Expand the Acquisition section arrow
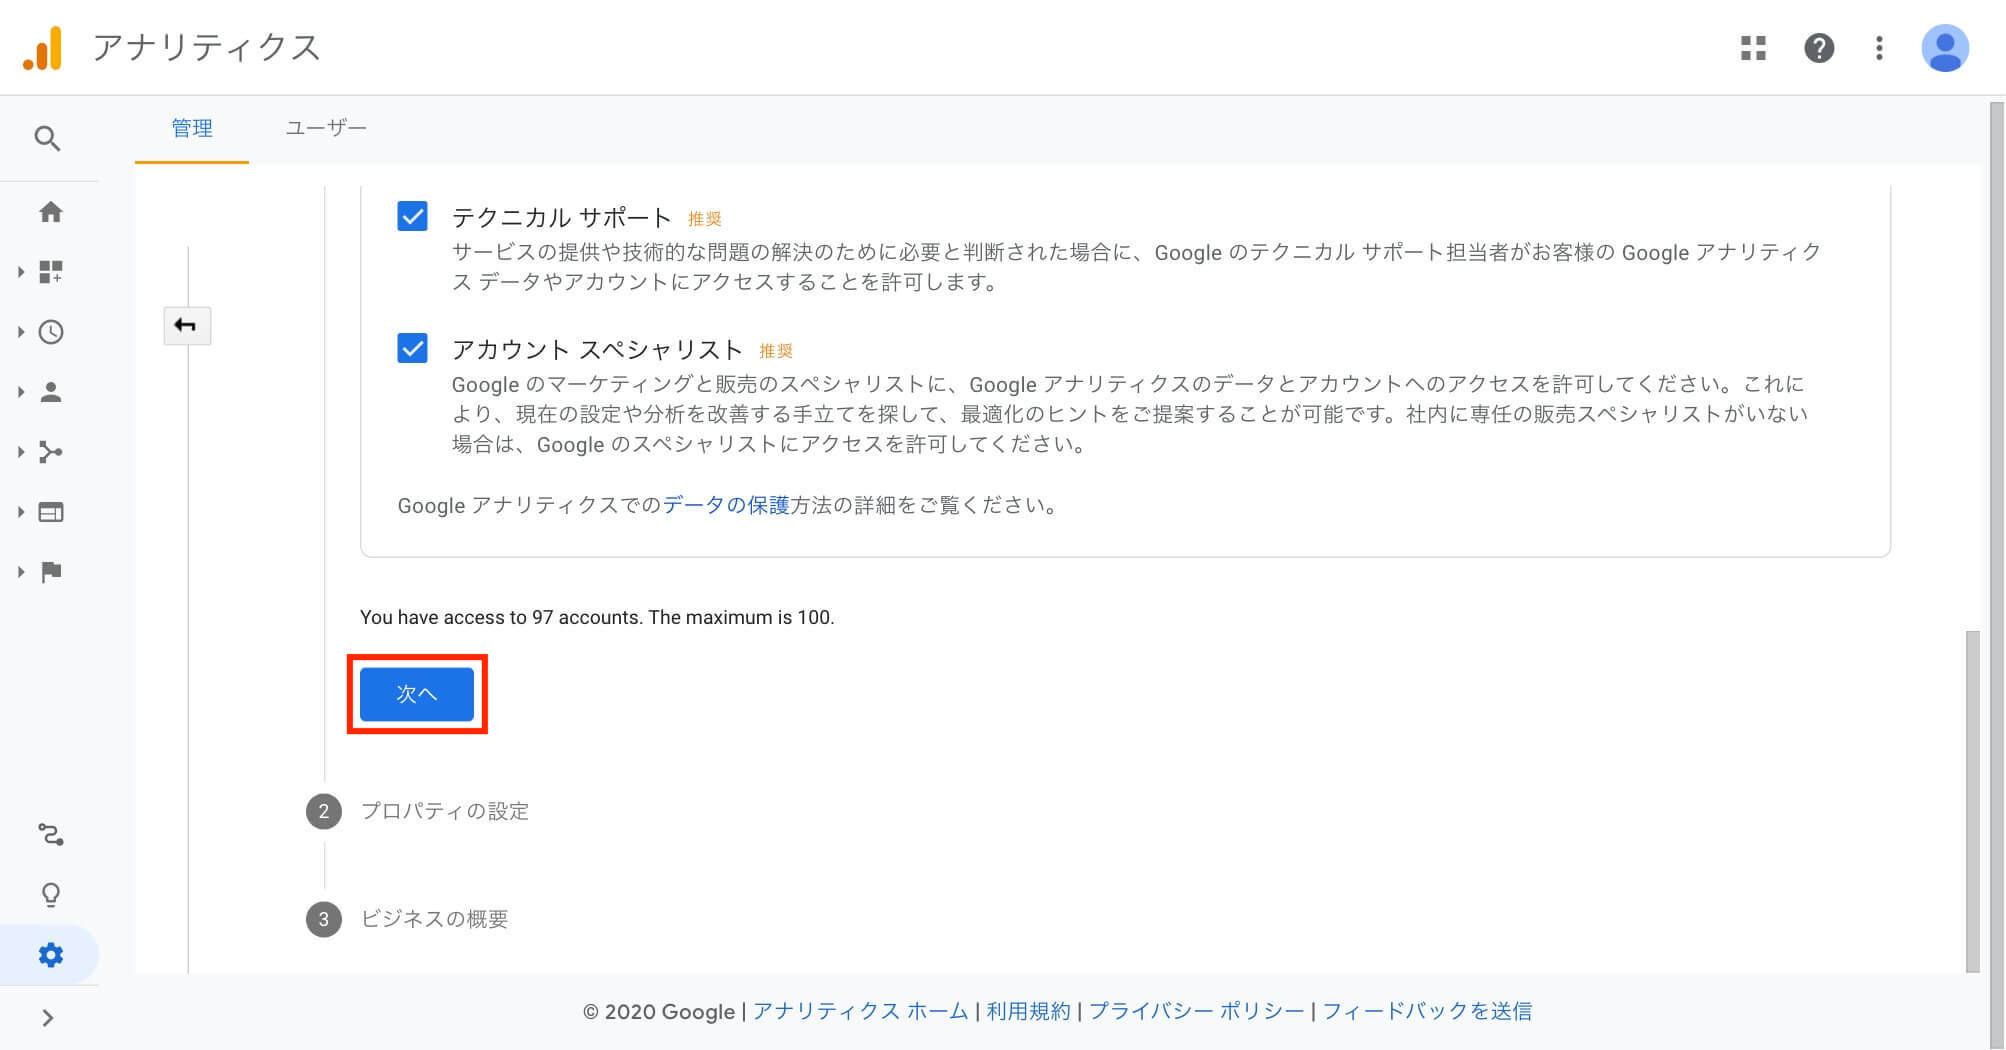 coord(21,452)
